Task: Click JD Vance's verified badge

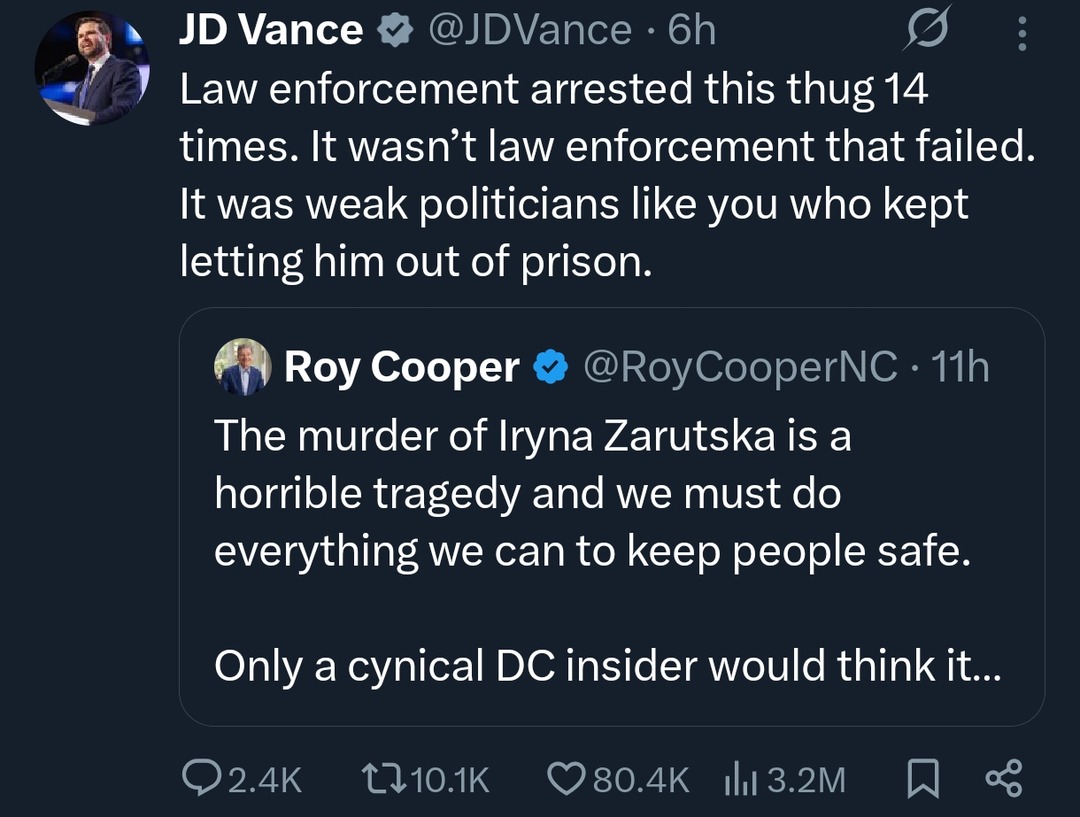Action: coord(395,32)
